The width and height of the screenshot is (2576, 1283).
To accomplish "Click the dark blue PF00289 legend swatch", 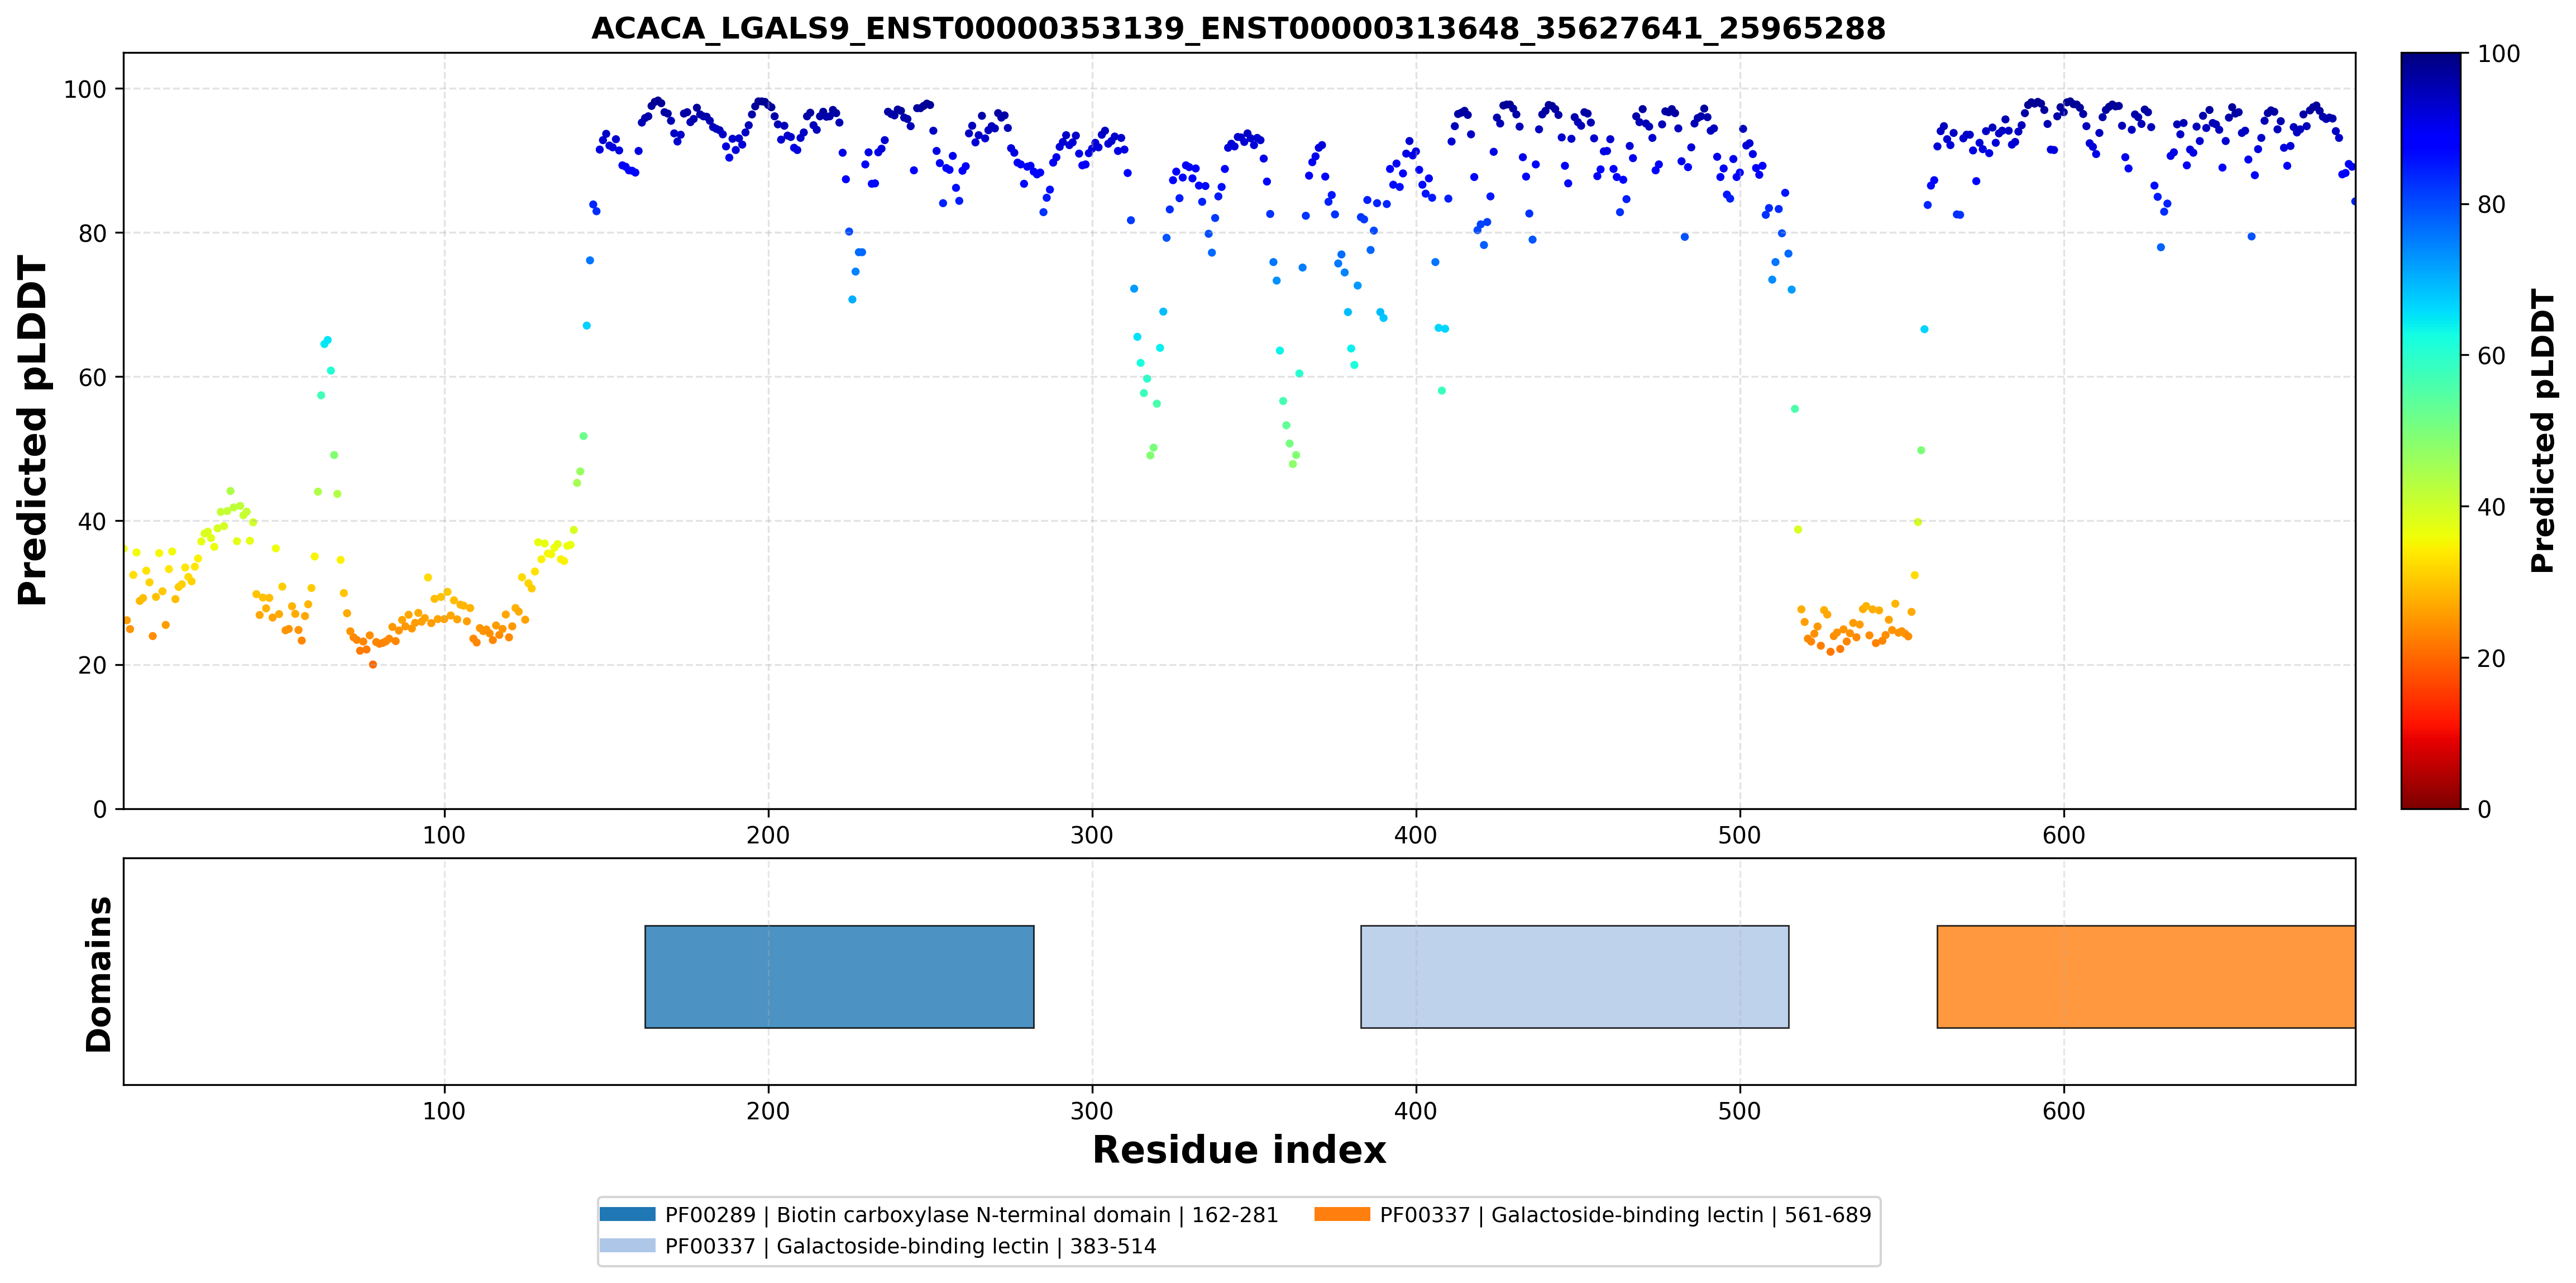I will point(628,1214).
